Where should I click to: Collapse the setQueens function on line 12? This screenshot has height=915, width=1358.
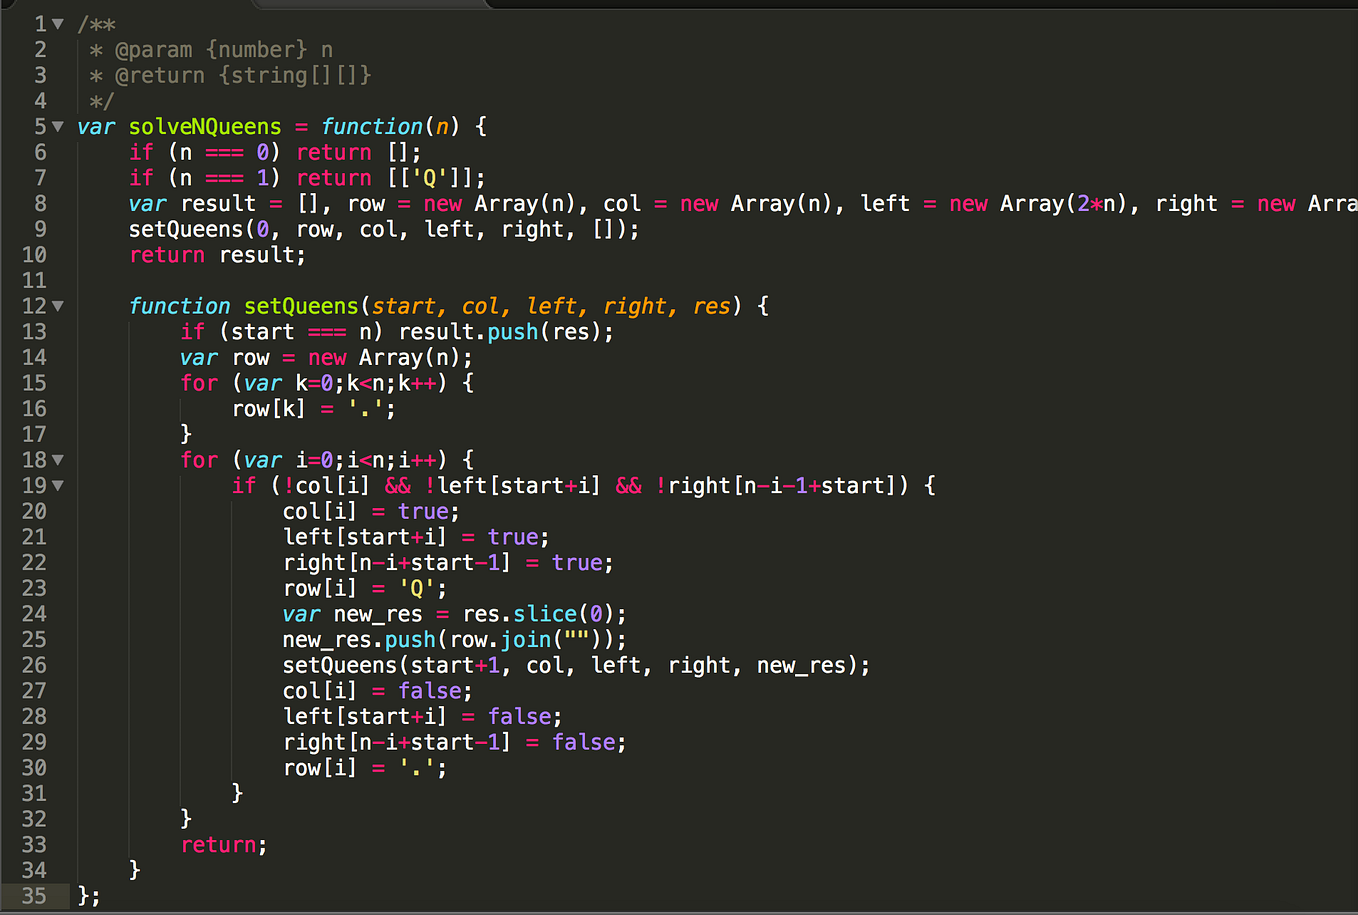[x=58, y=305]
